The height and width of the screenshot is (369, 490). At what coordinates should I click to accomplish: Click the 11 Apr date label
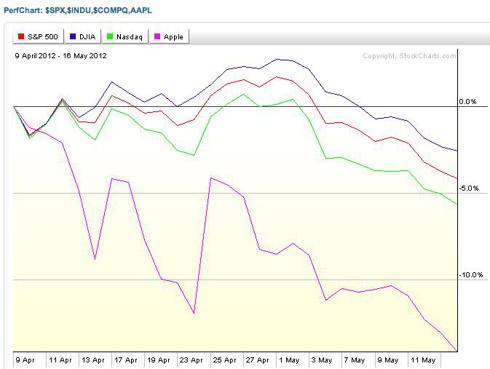(60, 360)
